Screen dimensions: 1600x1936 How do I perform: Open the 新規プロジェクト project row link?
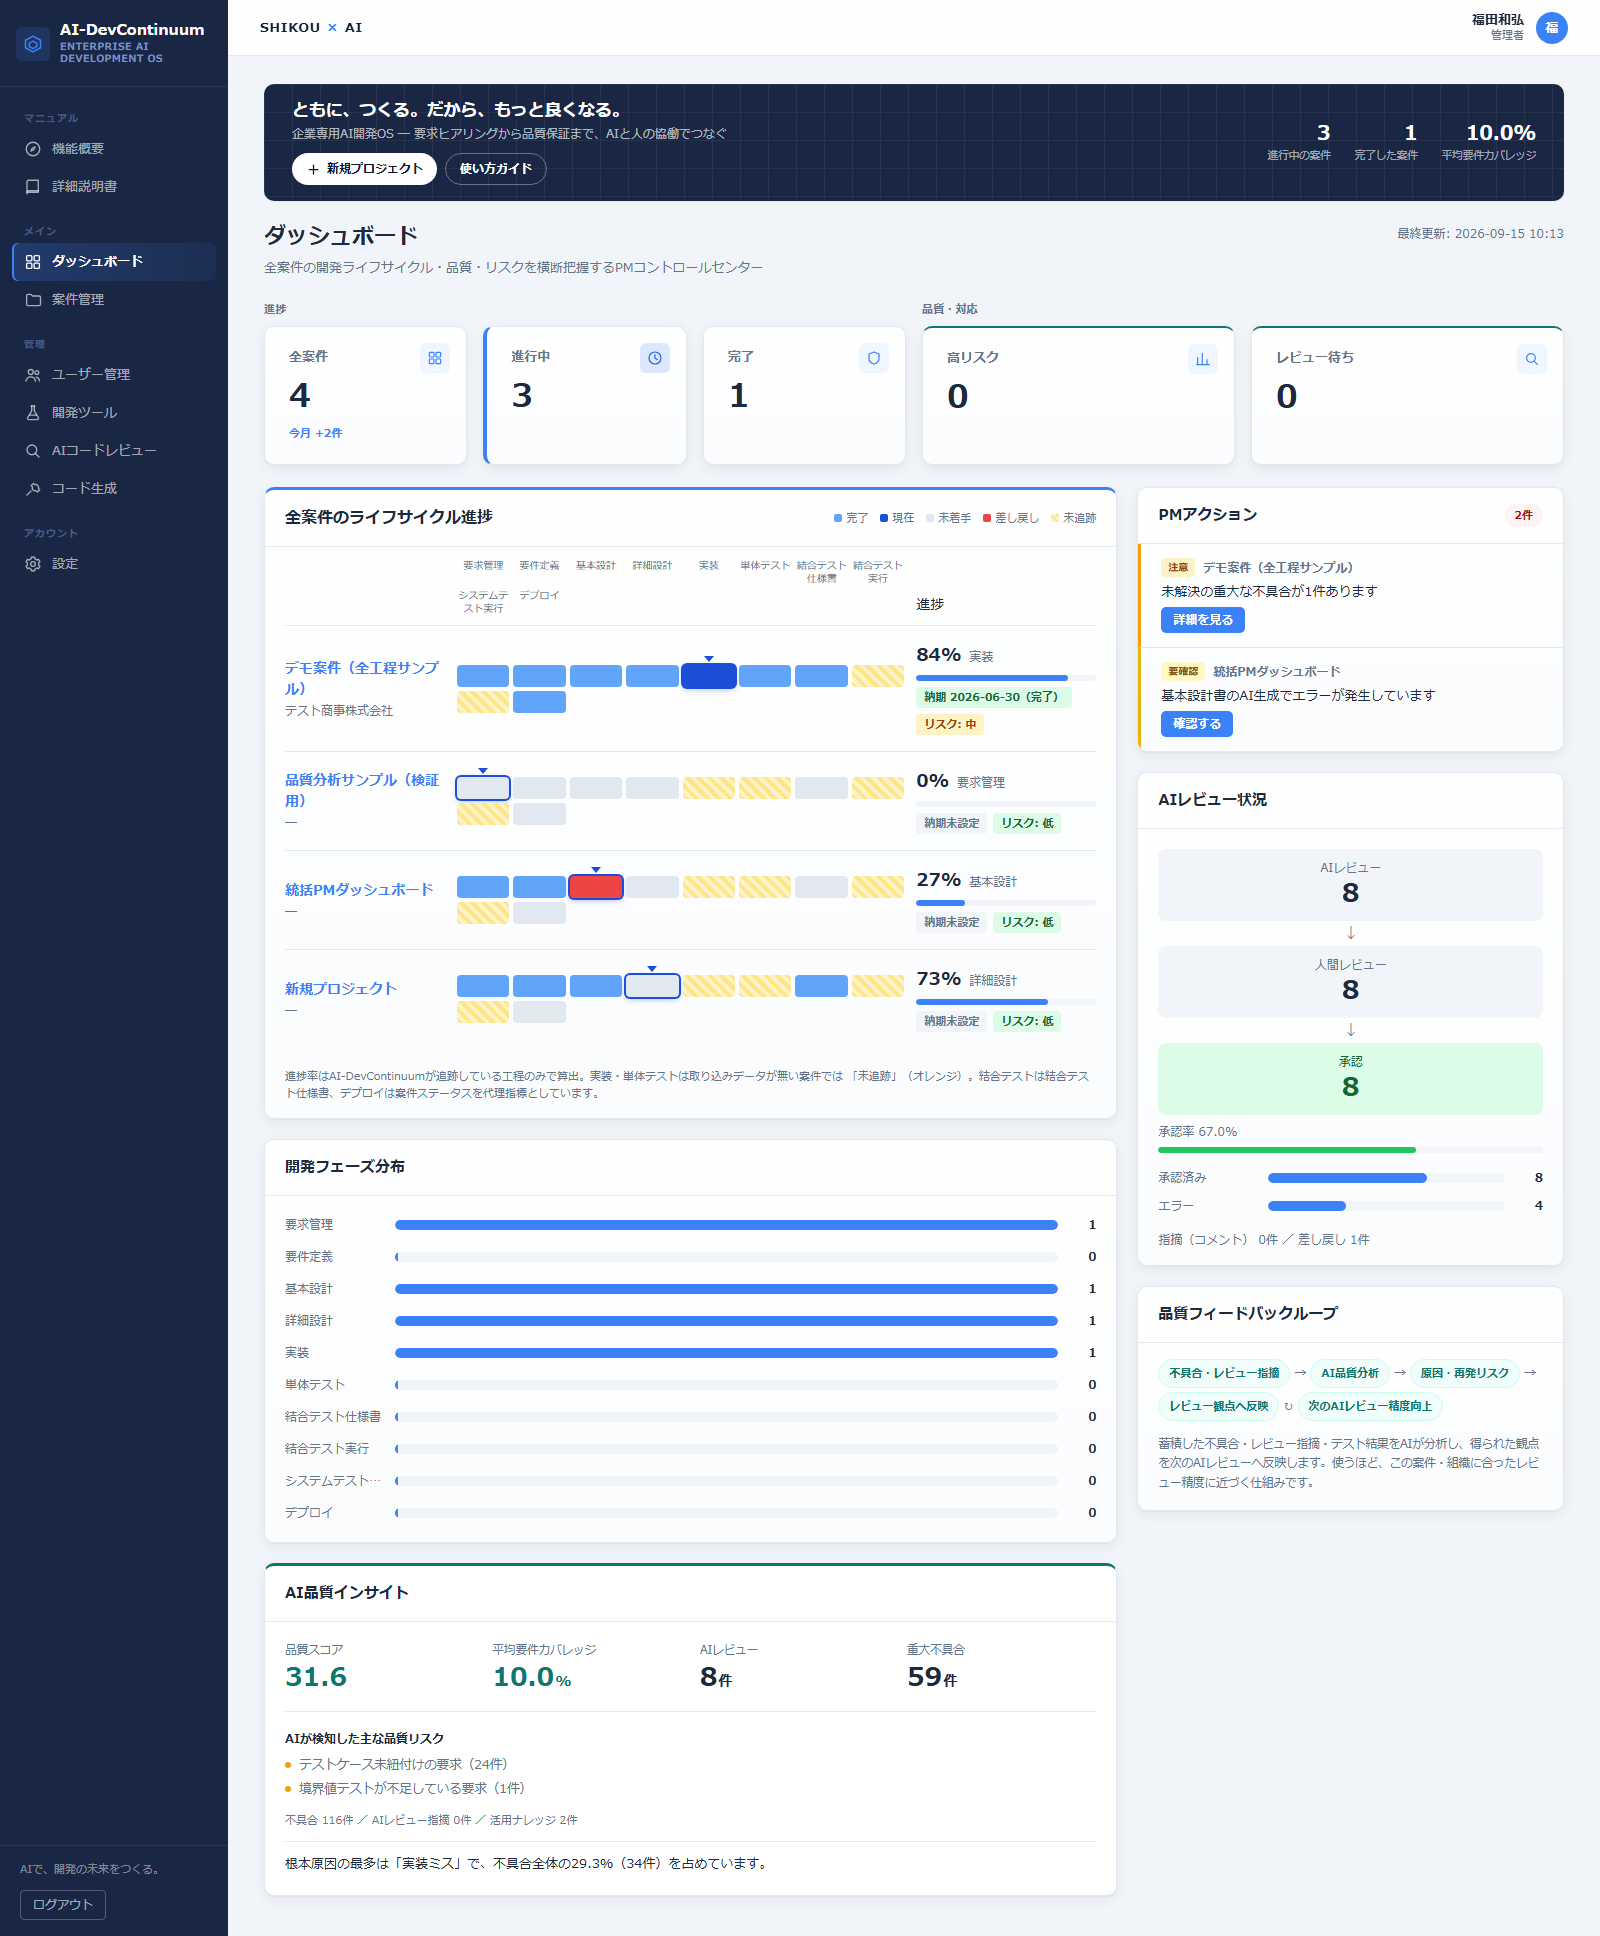click(341, 989)
